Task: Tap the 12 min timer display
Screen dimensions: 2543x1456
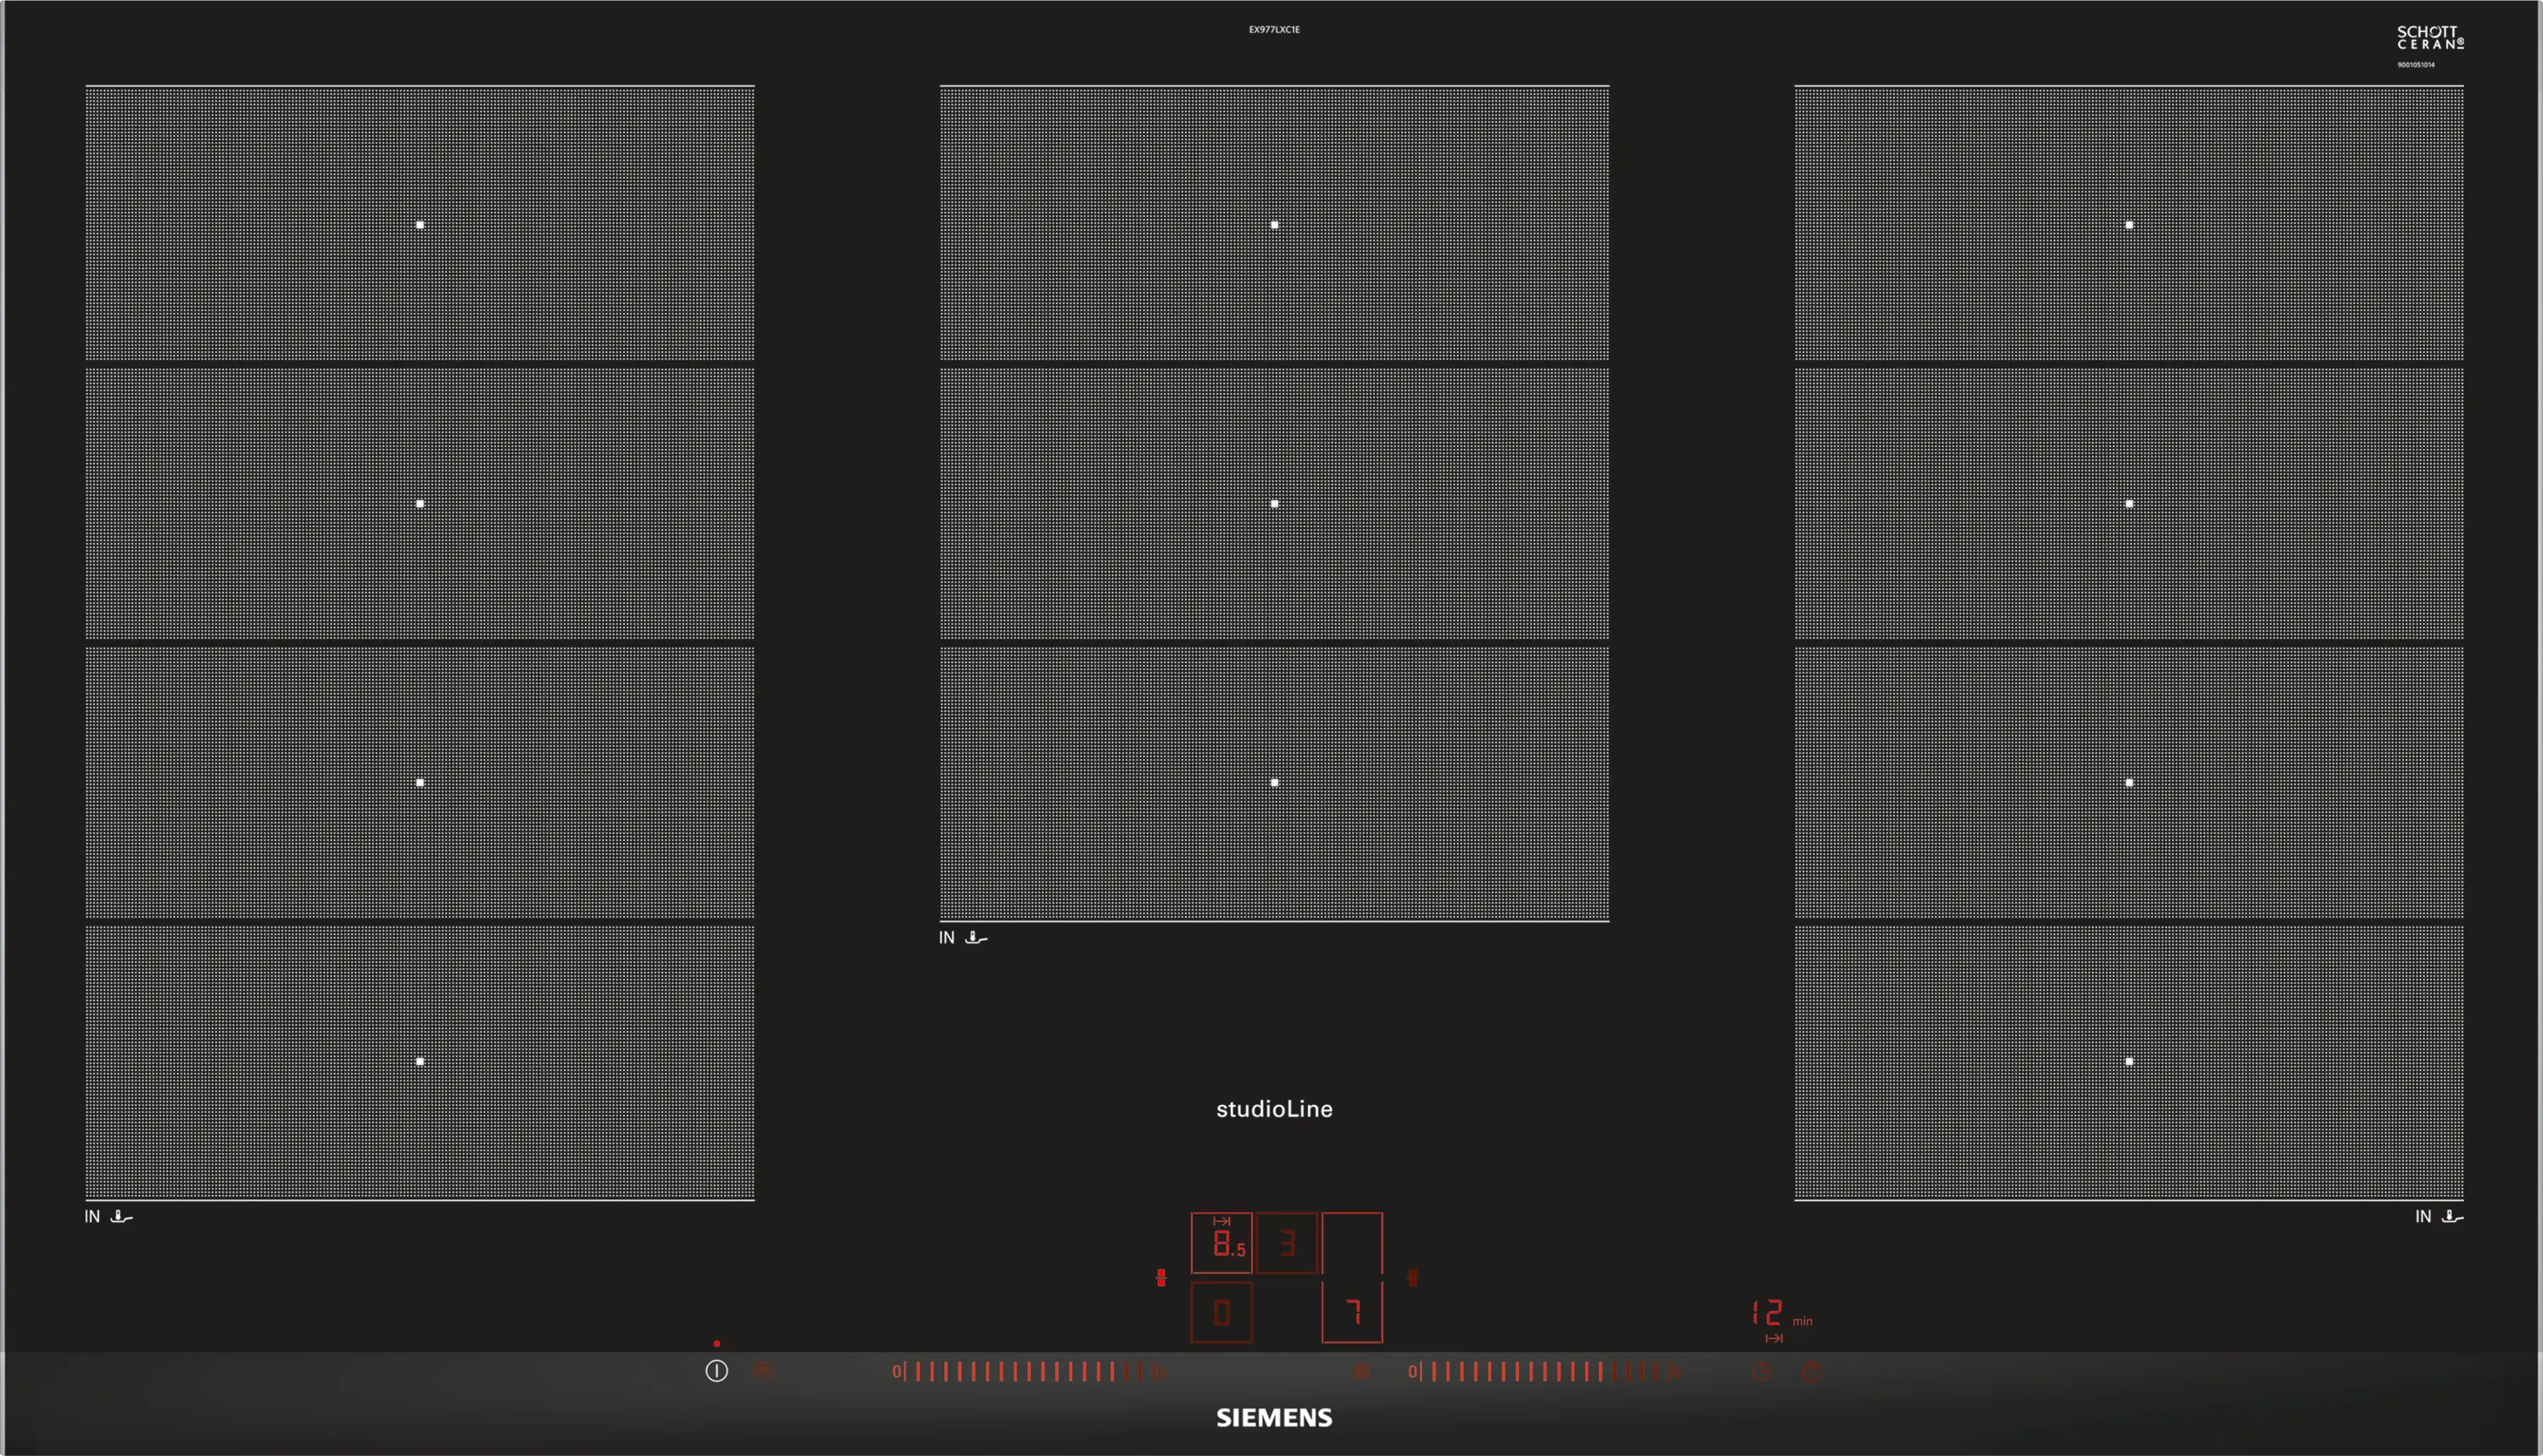Action: click(1769, 1313)
